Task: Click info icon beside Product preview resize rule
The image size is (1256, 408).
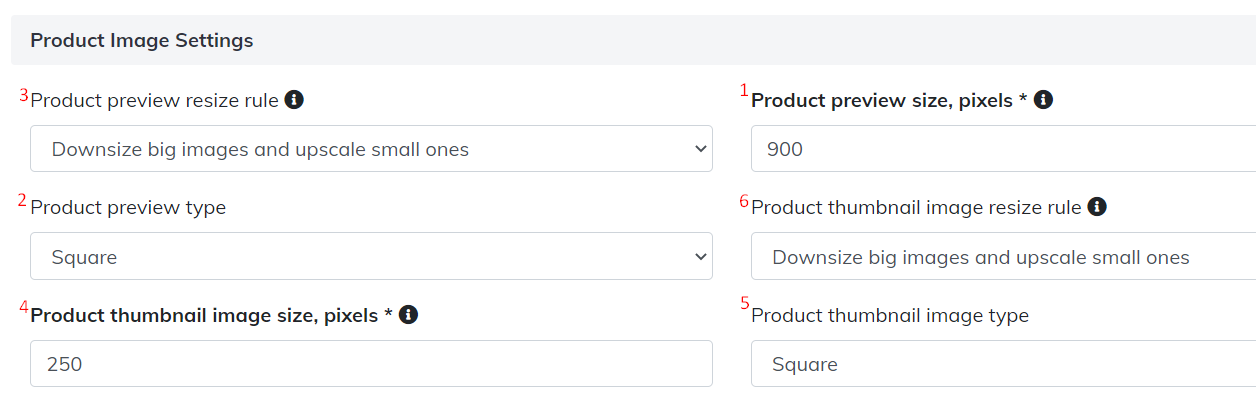Action: [294, 100]
